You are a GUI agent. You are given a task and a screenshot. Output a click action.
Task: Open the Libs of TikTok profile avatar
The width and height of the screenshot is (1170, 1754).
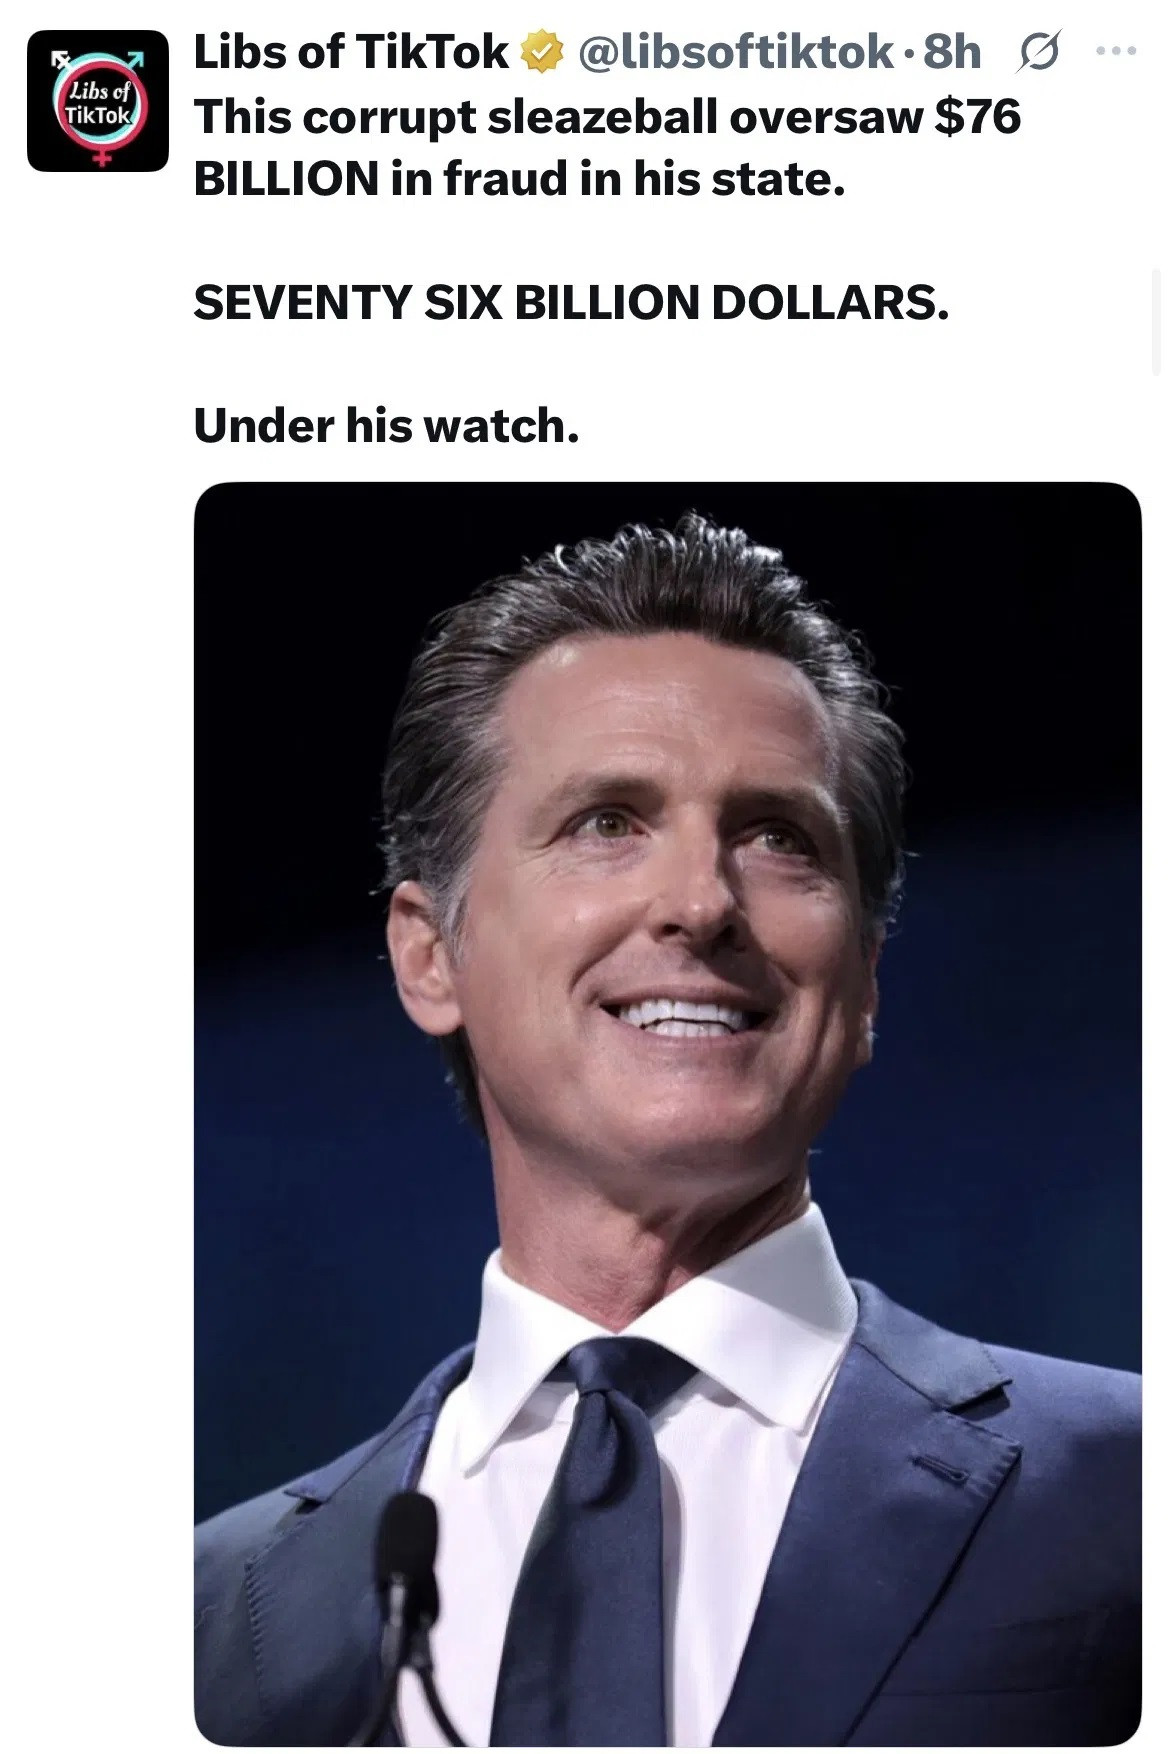[x=98, y=101]
